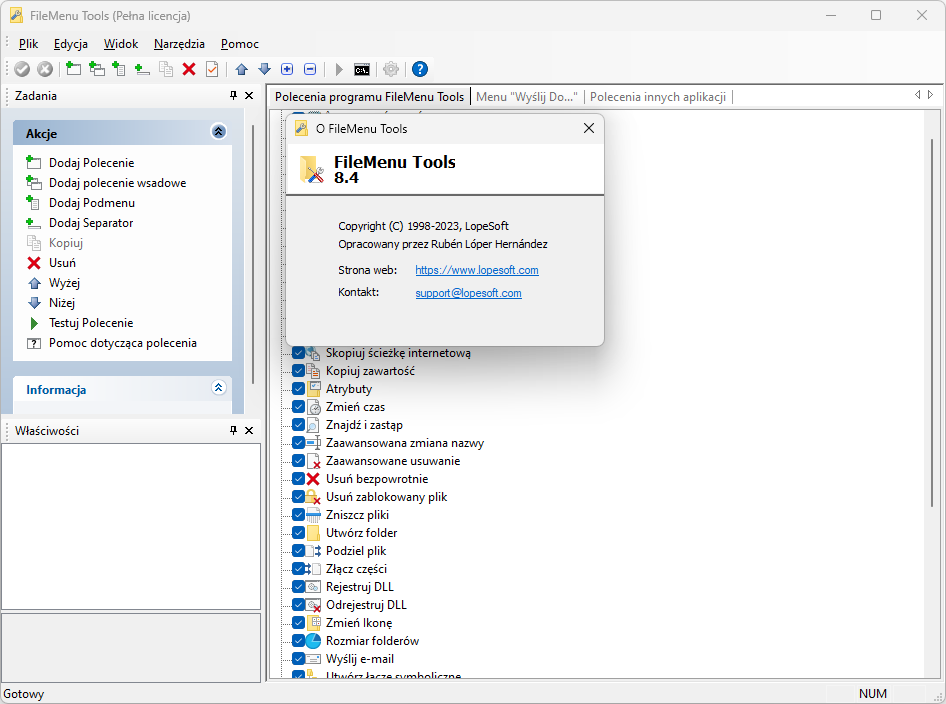This screenshot has width=946, height=704.
Task: Open the https://www.lopesoft.com link
Action: click(x=477, y=270)
